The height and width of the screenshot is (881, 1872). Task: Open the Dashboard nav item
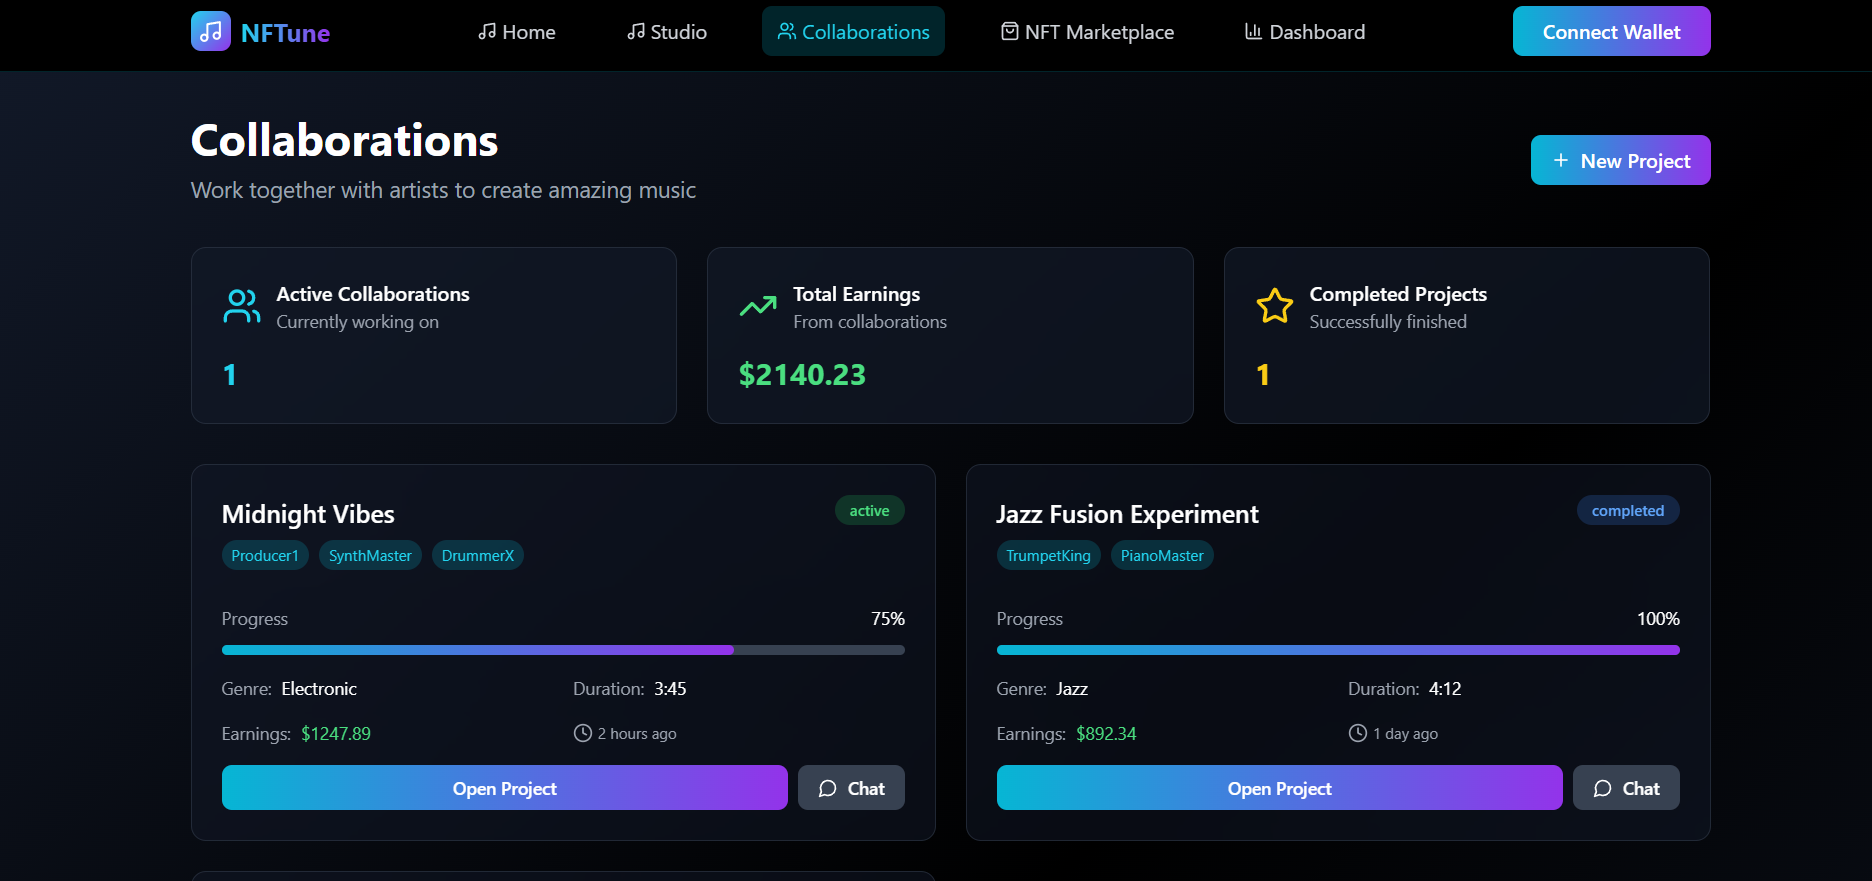[x=1305, y=32]
